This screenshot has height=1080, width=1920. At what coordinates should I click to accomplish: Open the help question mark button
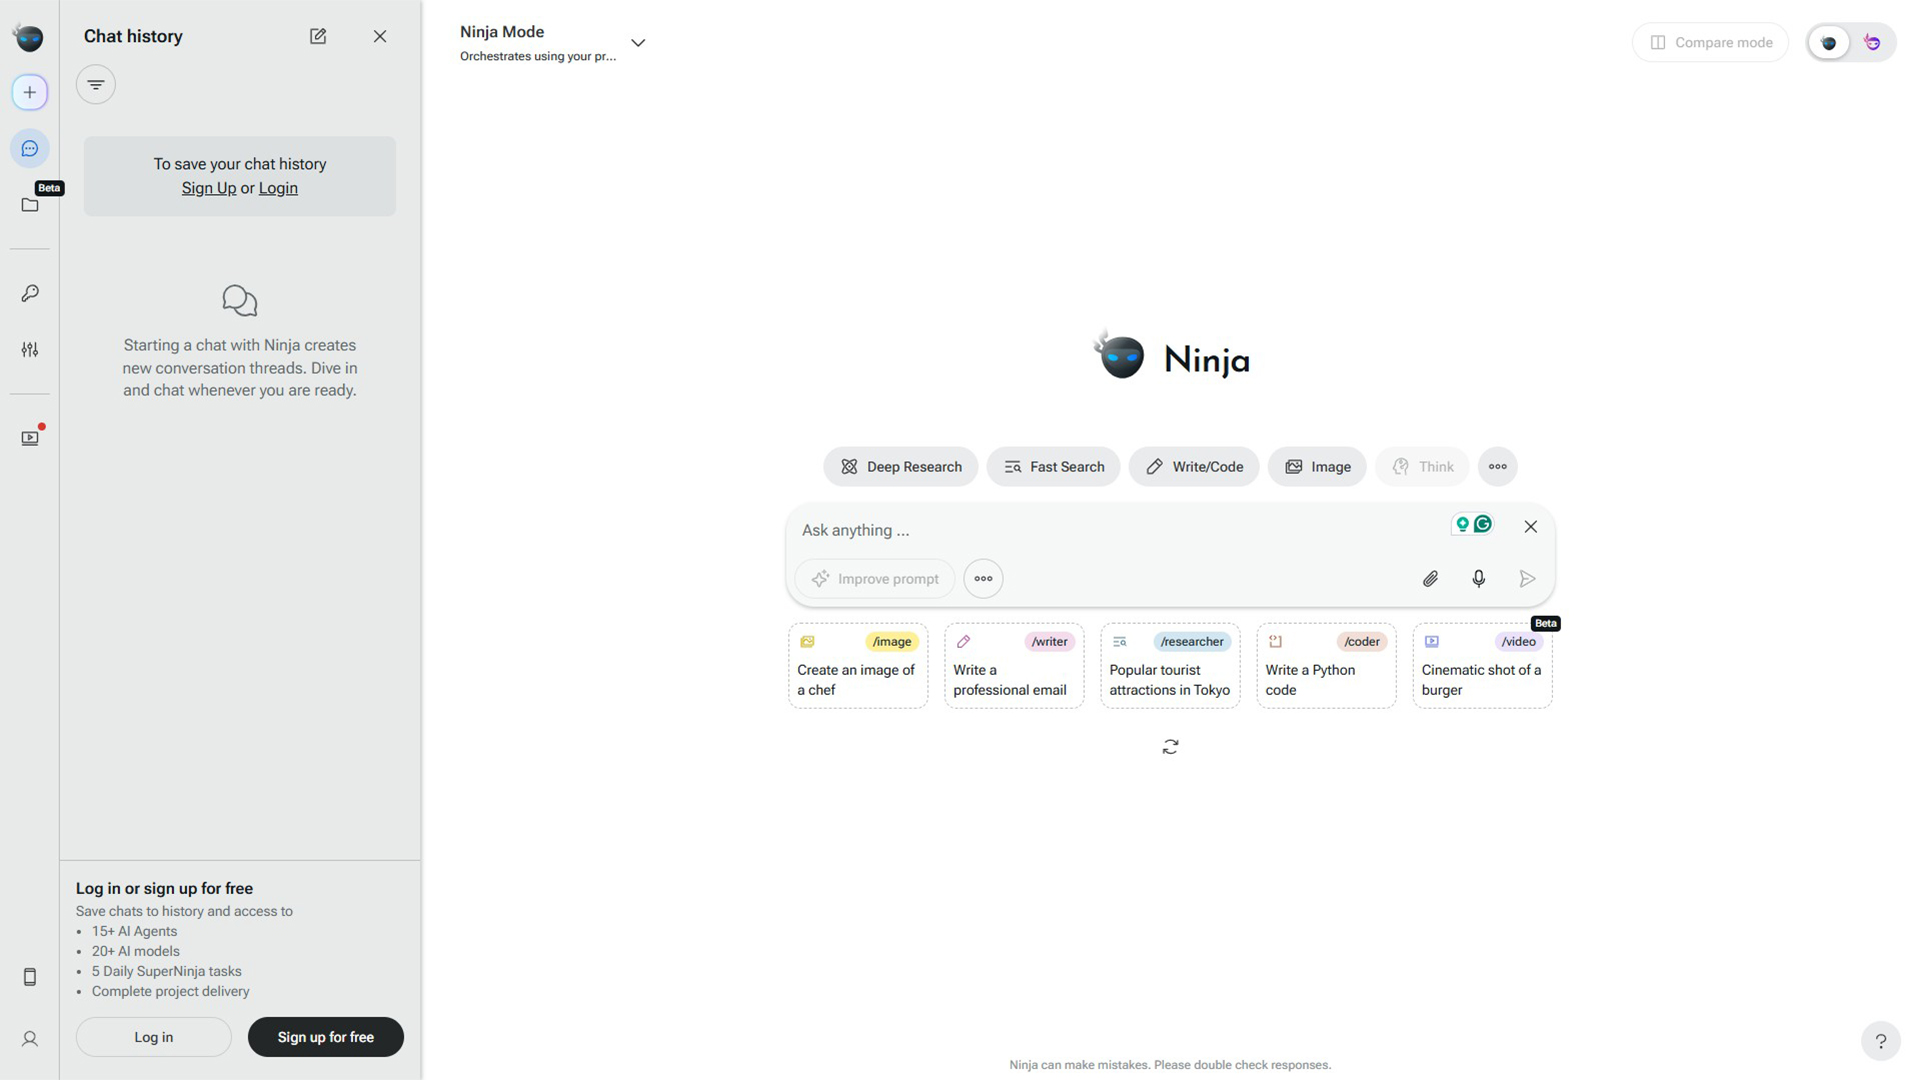click(1881, 1041)
